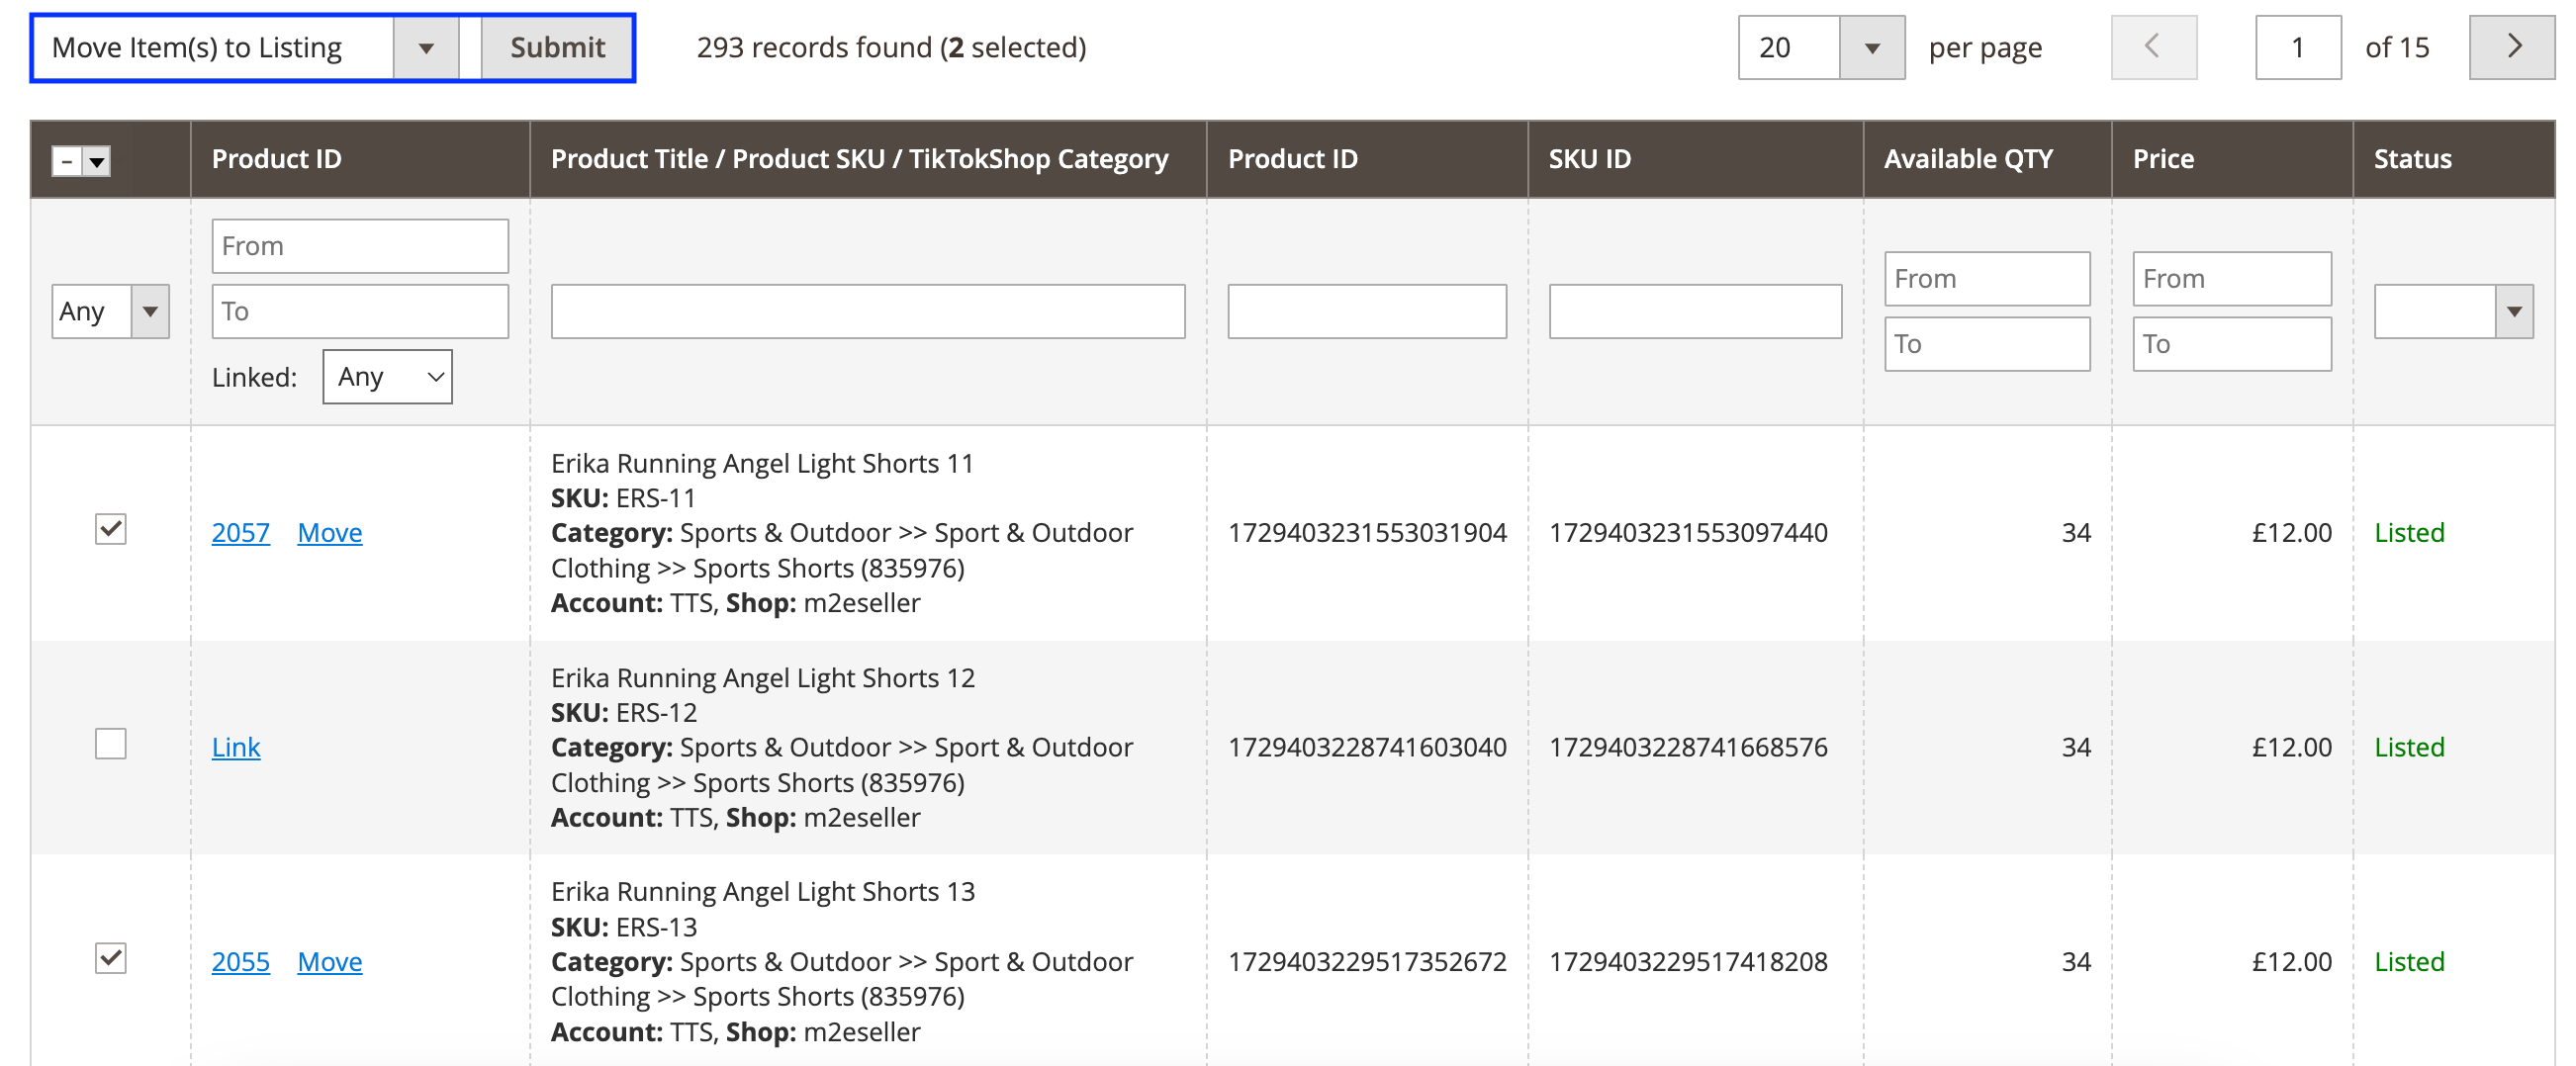
Task: Uncheck the Erika Shorts 13 row checkbox
Action: coord(111,958)
